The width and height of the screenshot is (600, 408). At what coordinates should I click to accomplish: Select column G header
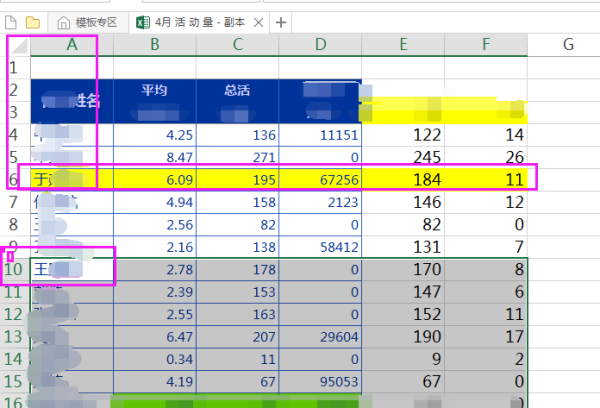click(x=566, y=44)
